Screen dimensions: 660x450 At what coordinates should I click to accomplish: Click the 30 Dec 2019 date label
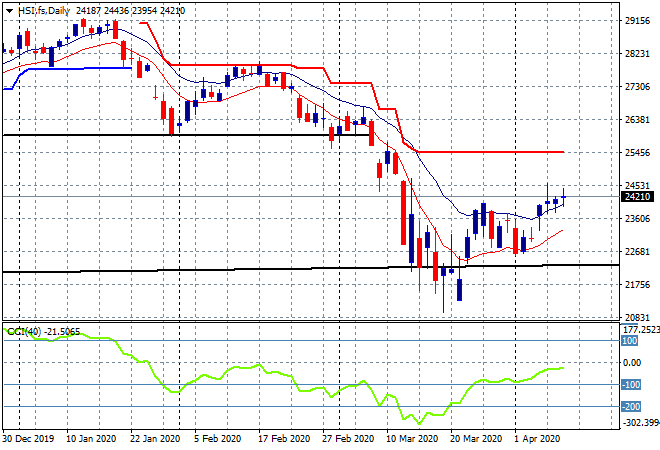coord(28,439)
